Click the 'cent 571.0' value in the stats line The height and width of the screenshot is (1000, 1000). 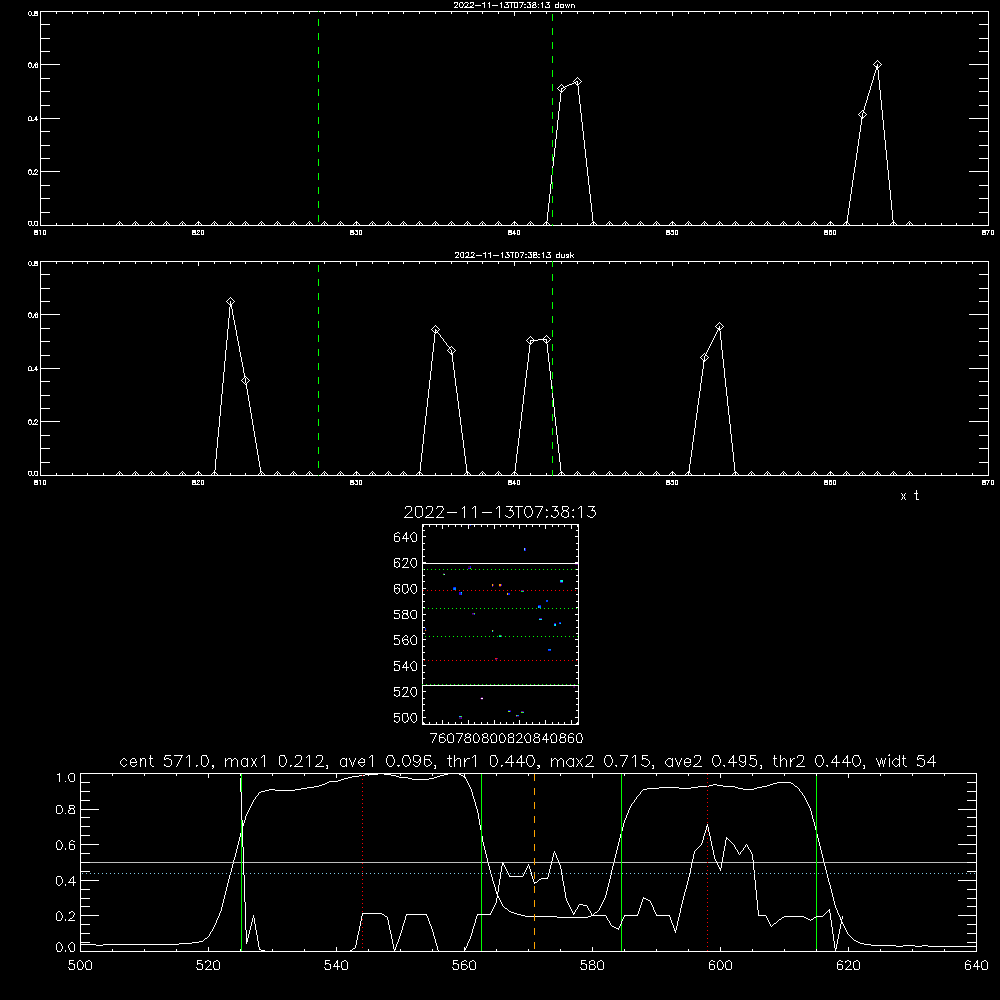[x=166, y=761]
